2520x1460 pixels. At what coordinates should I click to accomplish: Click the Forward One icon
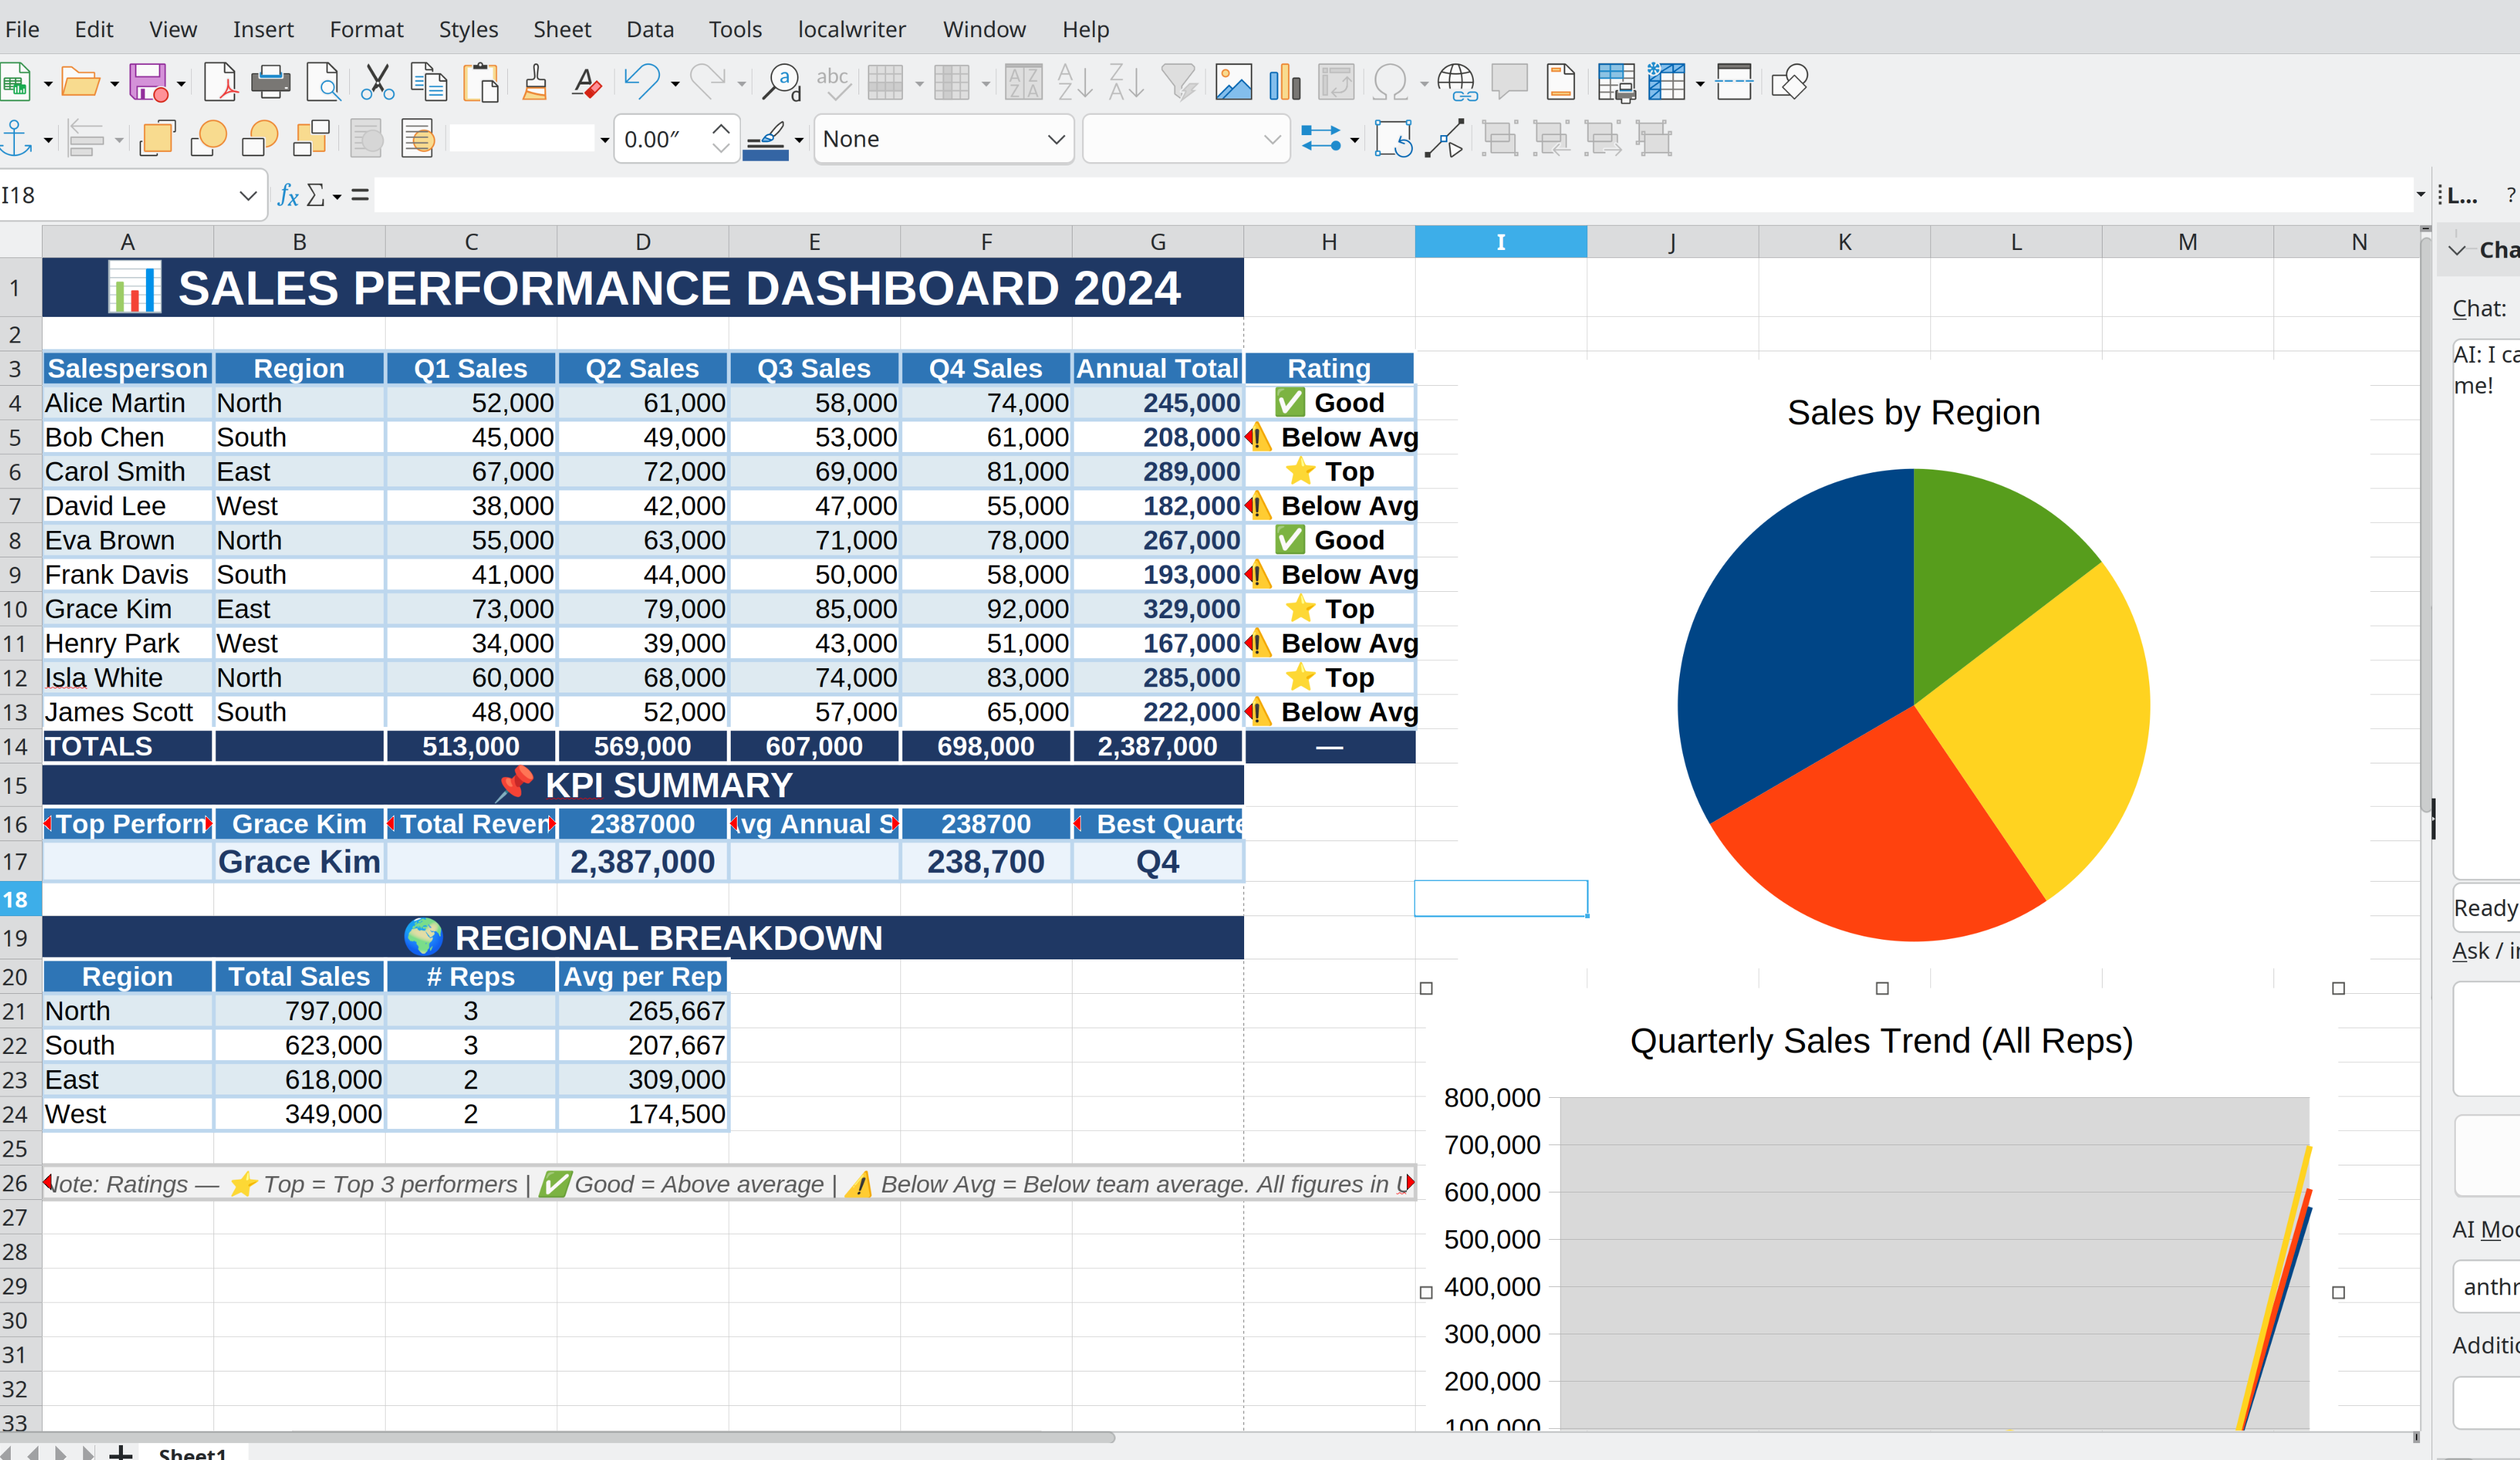[208, 138]
